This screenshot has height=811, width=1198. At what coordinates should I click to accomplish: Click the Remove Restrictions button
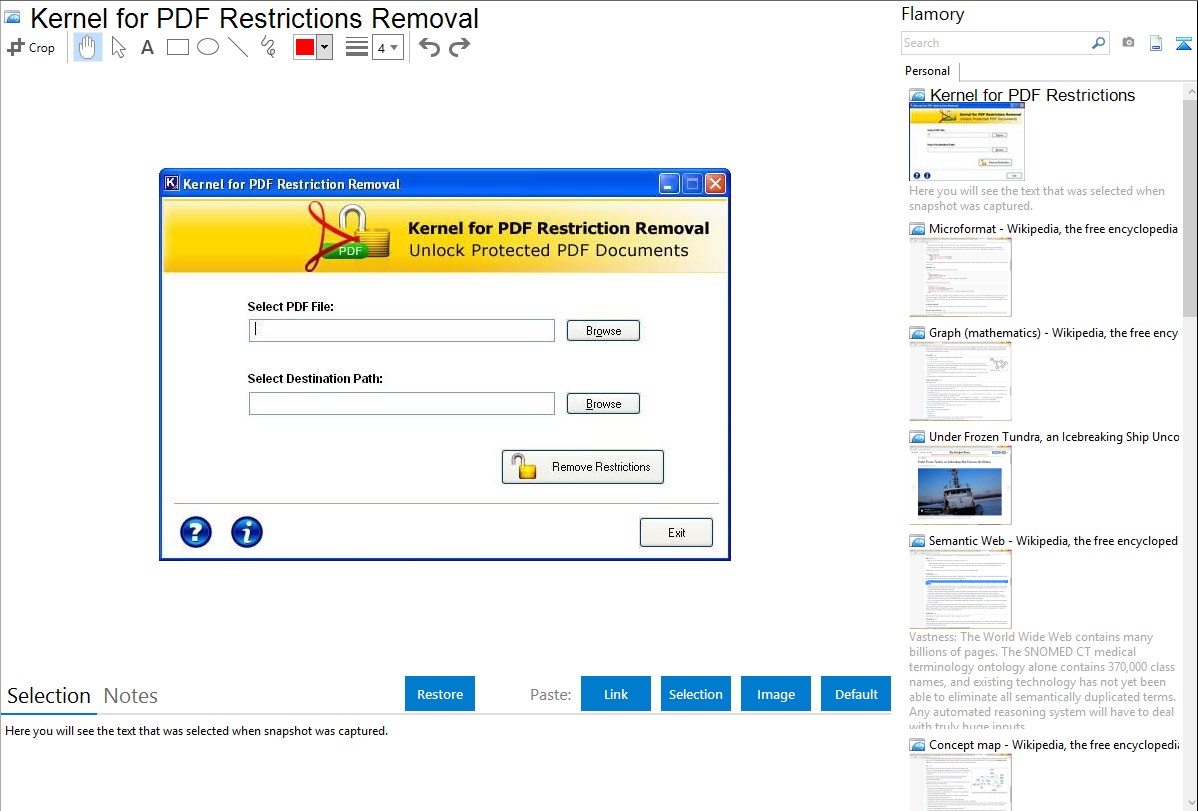coord(582,467)
